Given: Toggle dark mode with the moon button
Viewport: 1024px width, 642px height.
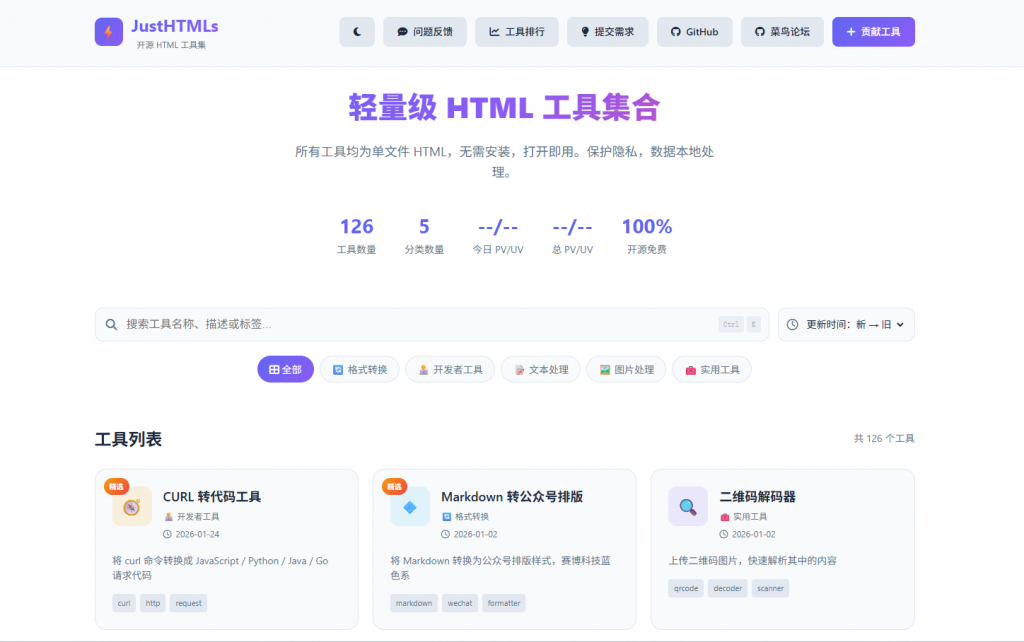Looking at the screenshot, I should [x=357, y=32].
